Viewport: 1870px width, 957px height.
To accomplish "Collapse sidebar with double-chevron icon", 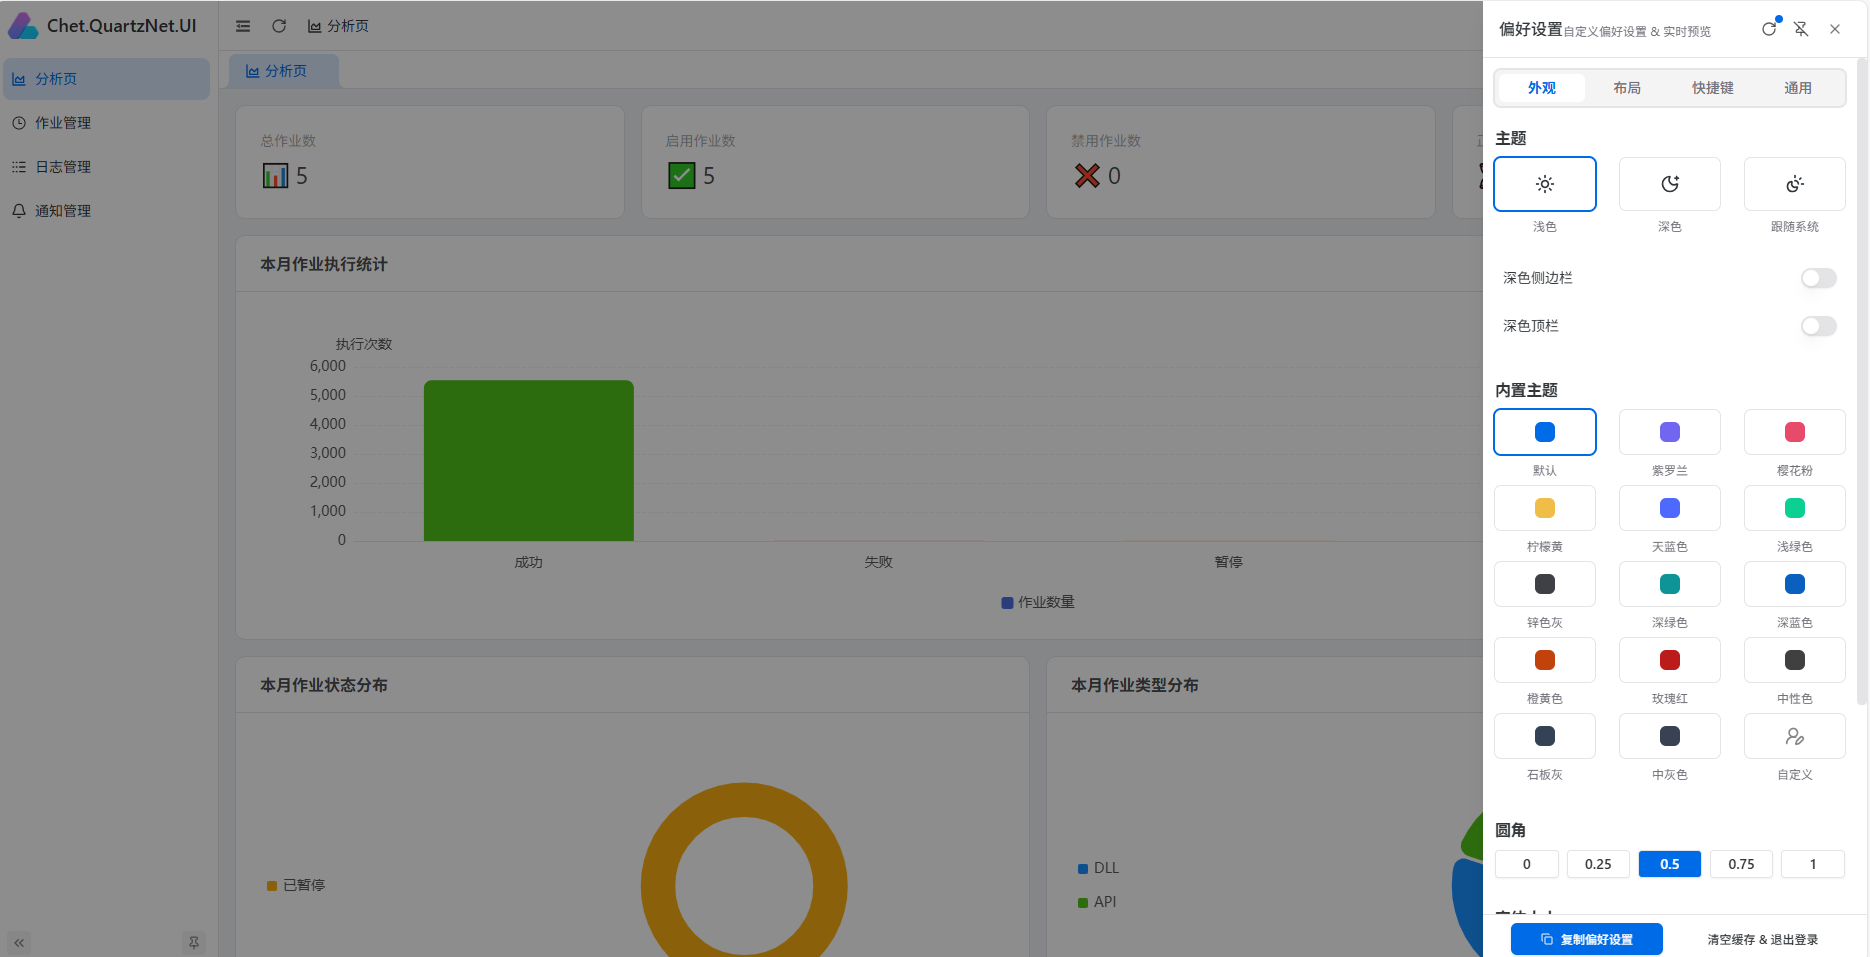I will (x=19, y=942).
